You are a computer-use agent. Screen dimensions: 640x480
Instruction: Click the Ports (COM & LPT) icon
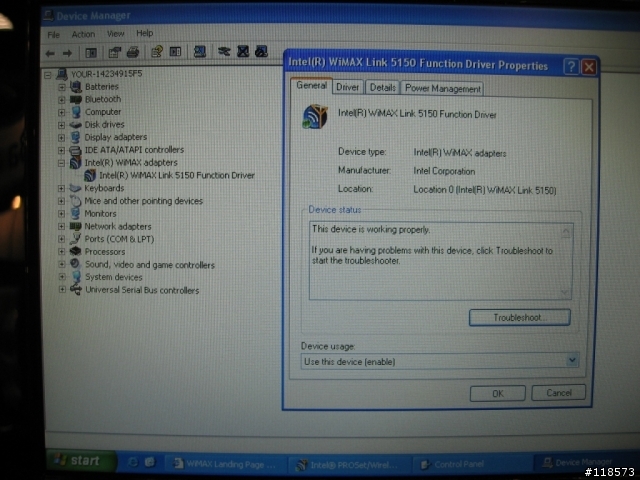(75, 239)
